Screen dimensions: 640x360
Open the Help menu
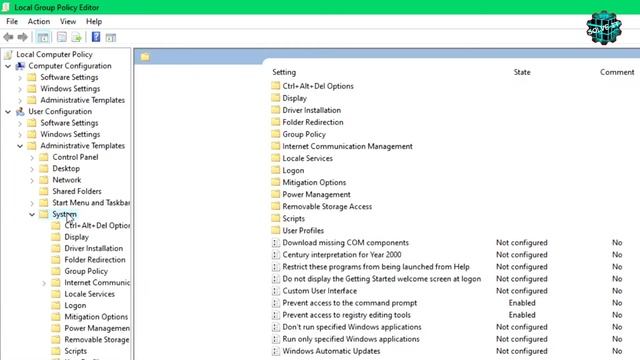point(94,22)
